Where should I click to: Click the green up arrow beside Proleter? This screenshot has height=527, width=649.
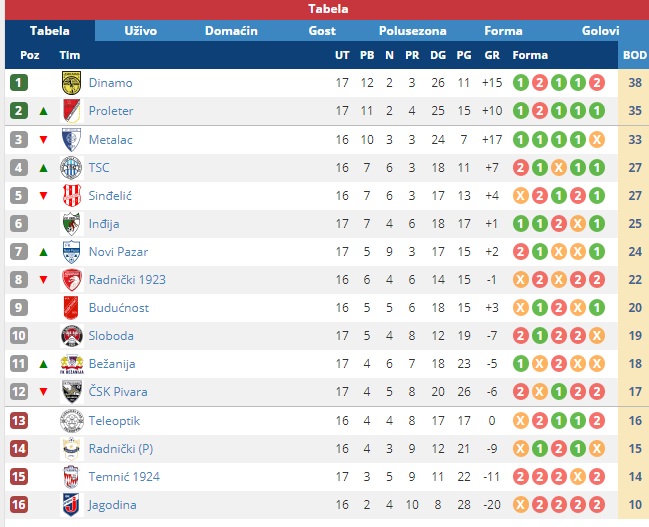tap(43, 111)
